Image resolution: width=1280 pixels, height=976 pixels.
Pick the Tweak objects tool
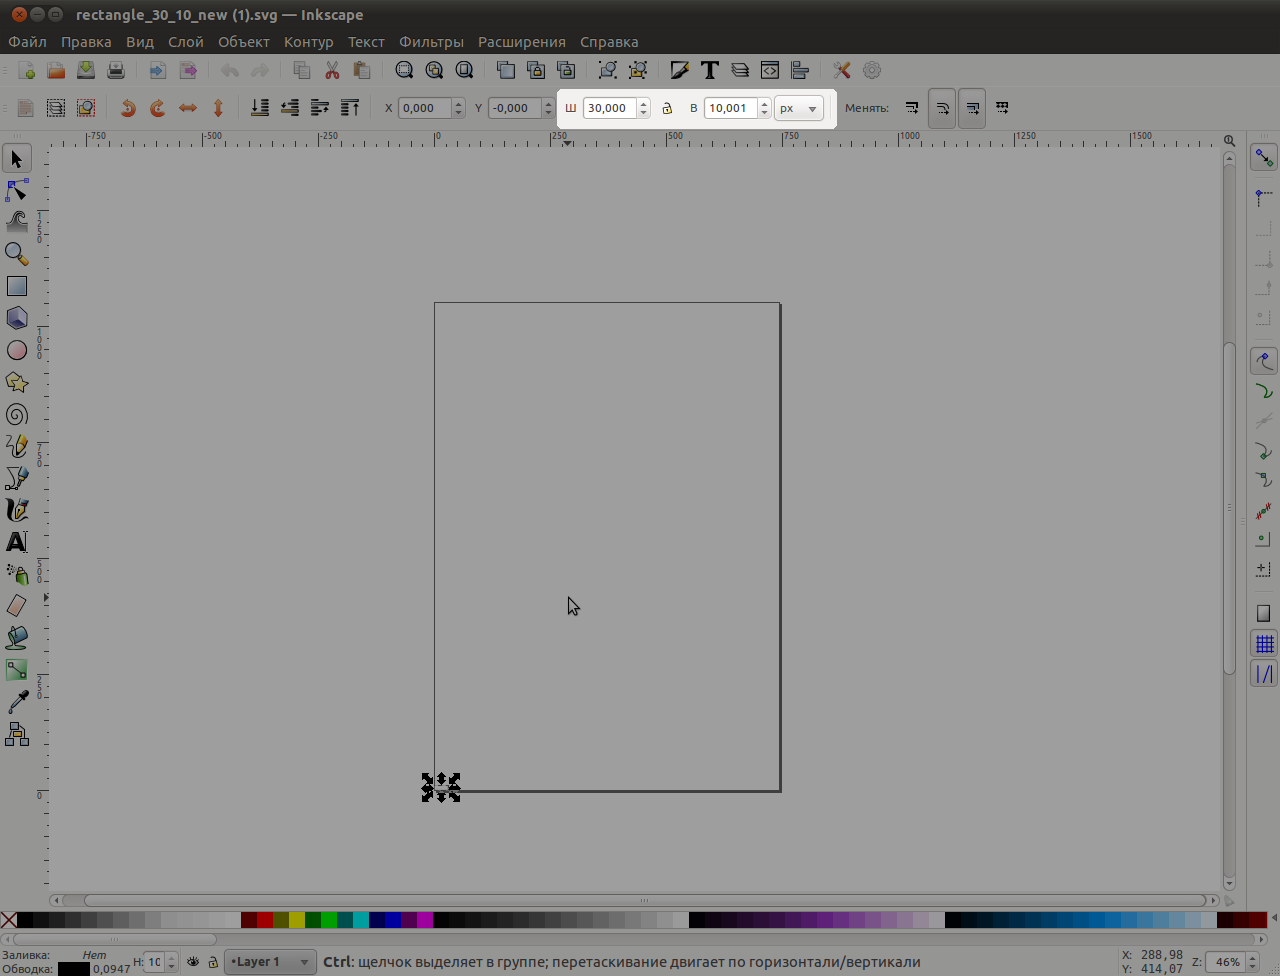point(17,222)
